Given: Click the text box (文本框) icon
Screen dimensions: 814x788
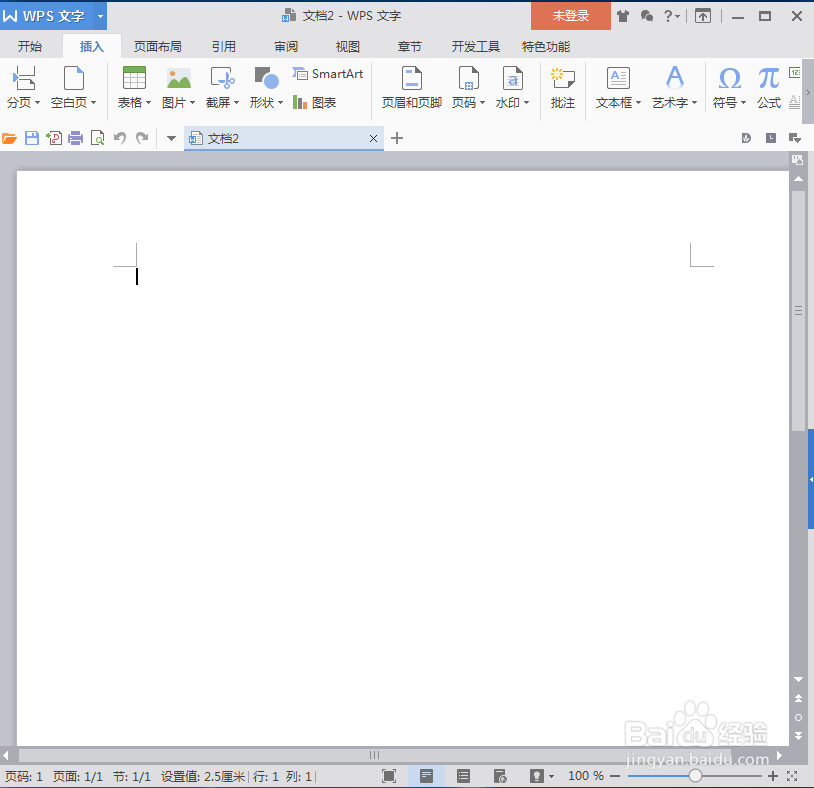Looking at the screenshot, I should (x=618, y=78).
